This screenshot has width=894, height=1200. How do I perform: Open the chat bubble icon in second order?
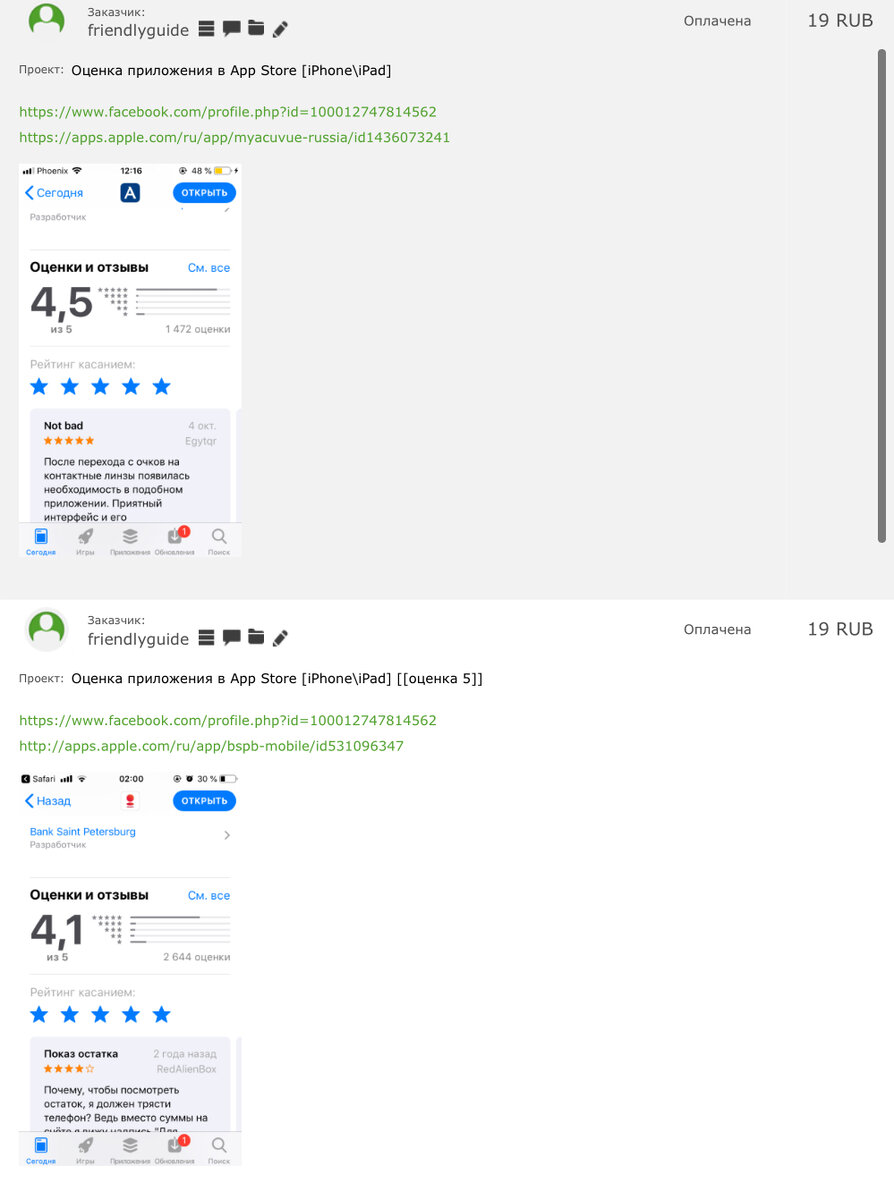231,637
